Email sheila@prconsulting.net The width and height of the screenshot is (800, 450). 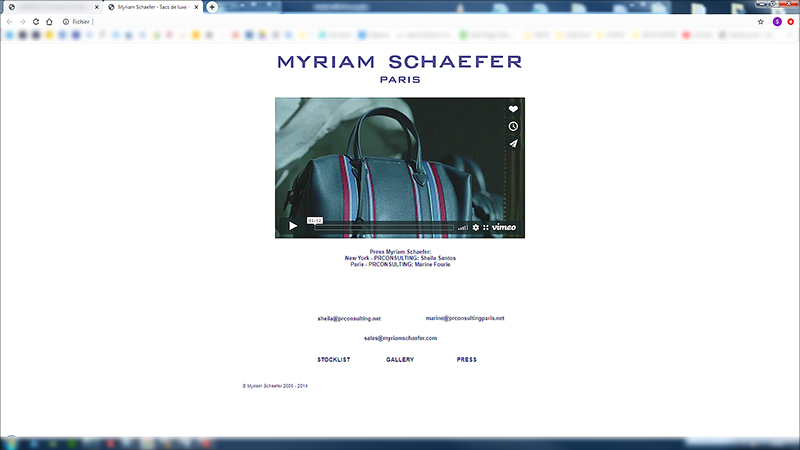coord(349,318)
